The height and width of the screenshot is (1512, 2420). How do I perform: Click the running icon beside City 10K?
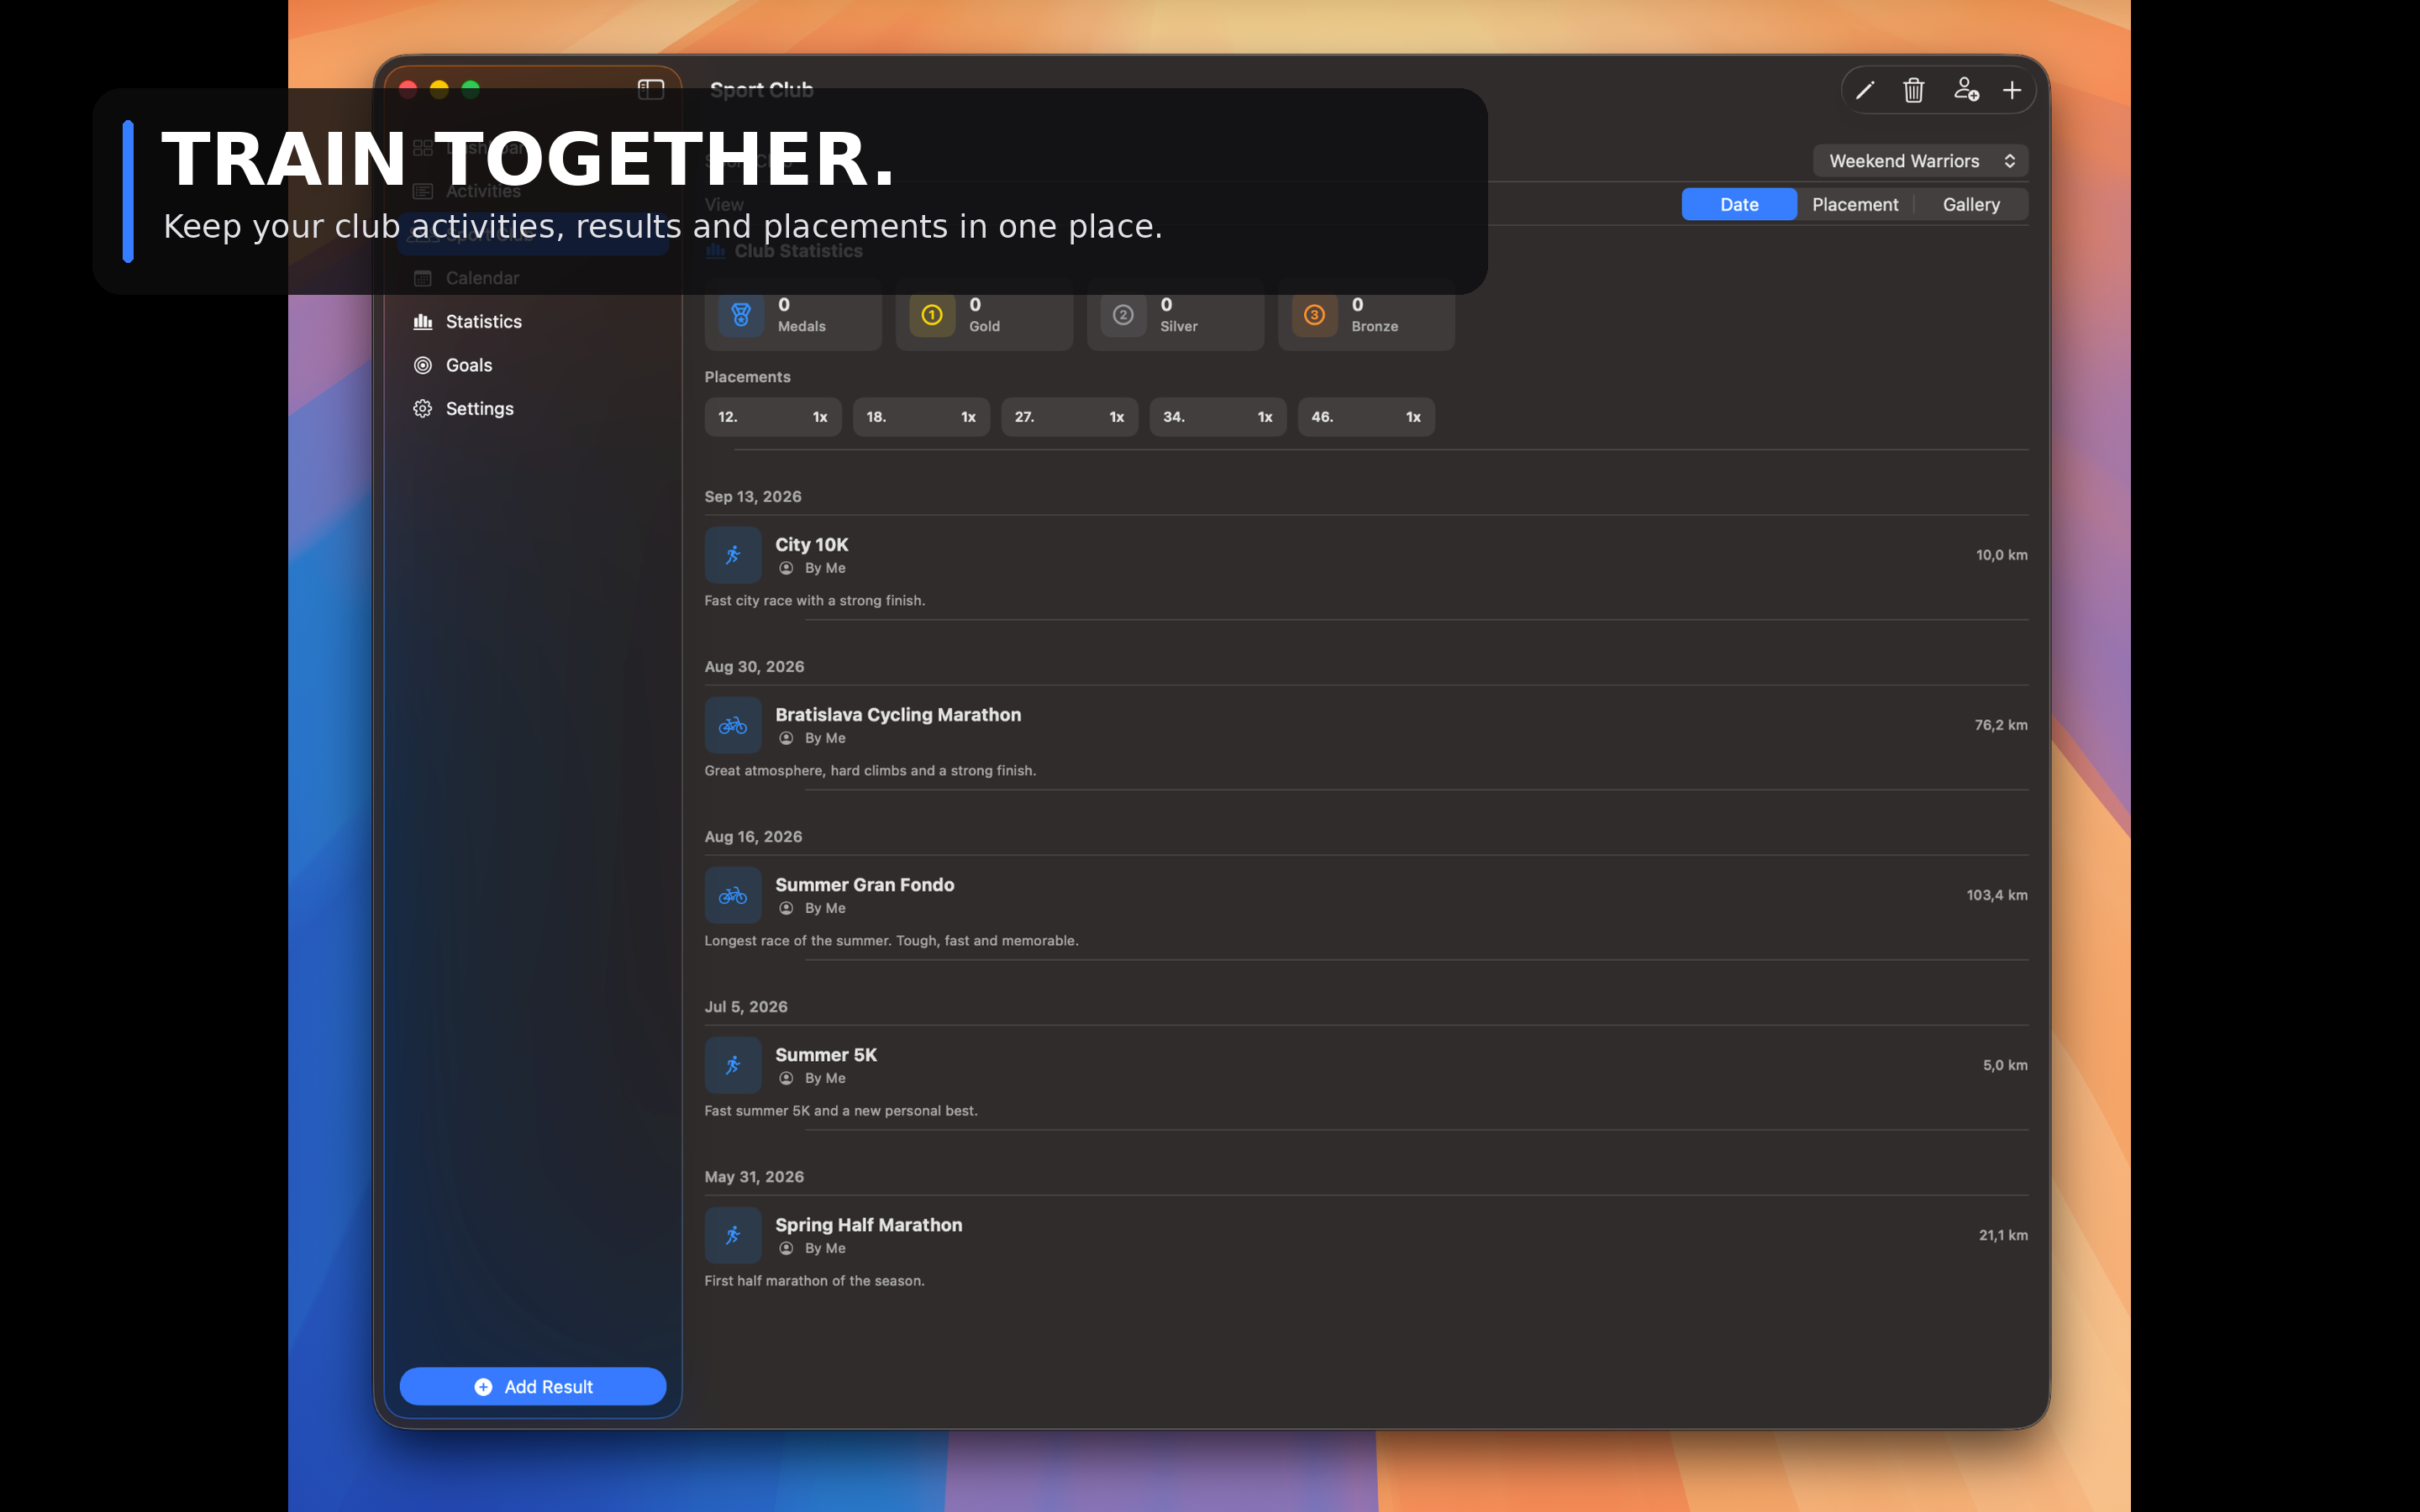coord(733,555)
